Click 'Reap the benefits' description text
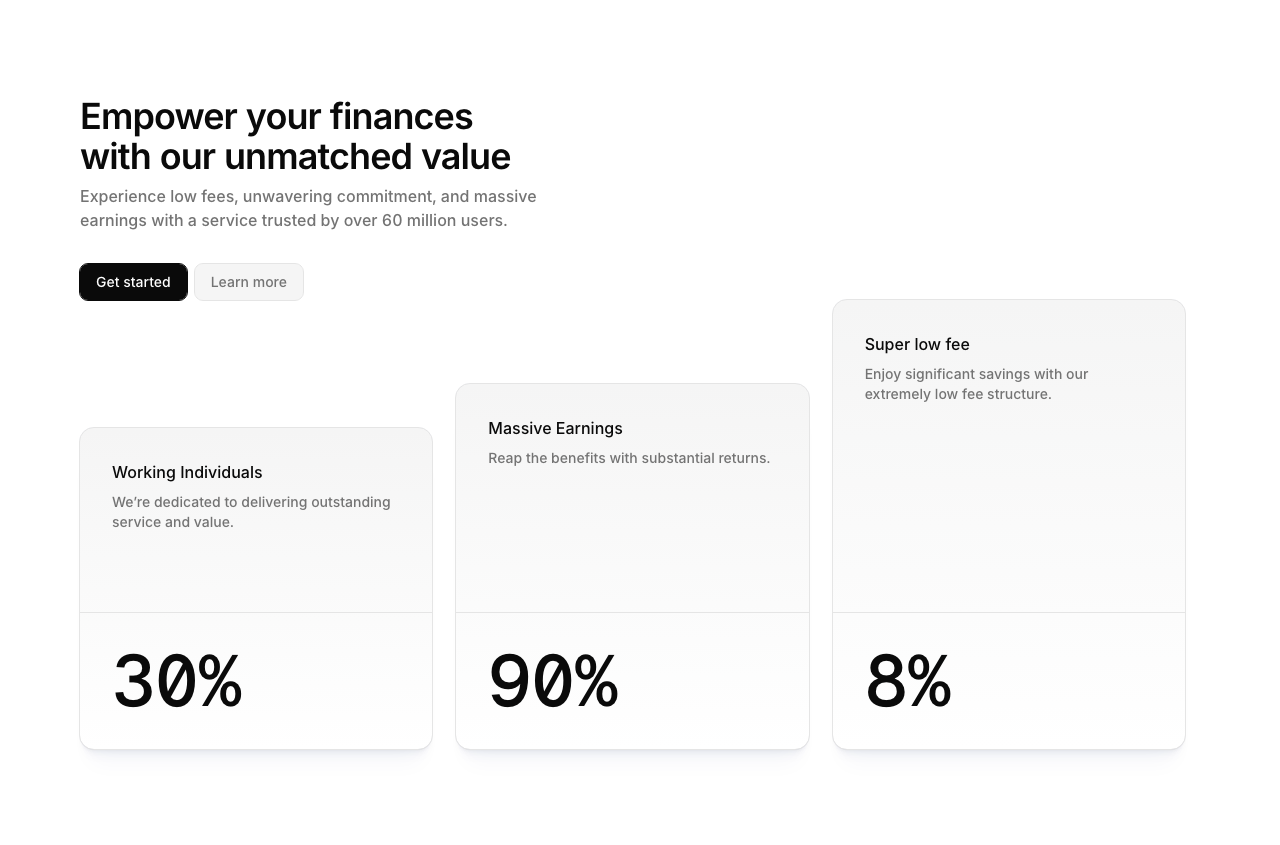Screen dimensions: 1280x845 (629, 458)
